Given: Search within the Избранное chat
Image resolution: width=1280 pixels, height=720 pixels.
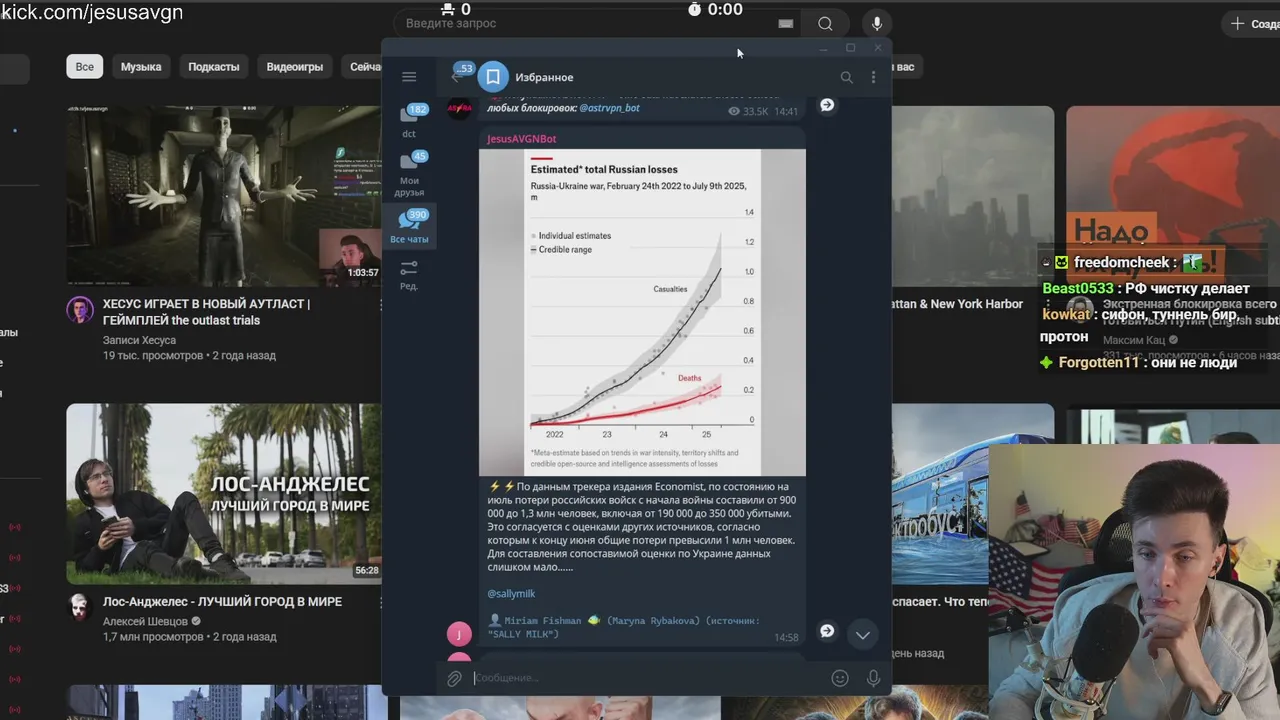Looking at the screenshot, I should [x=846, y=77].
